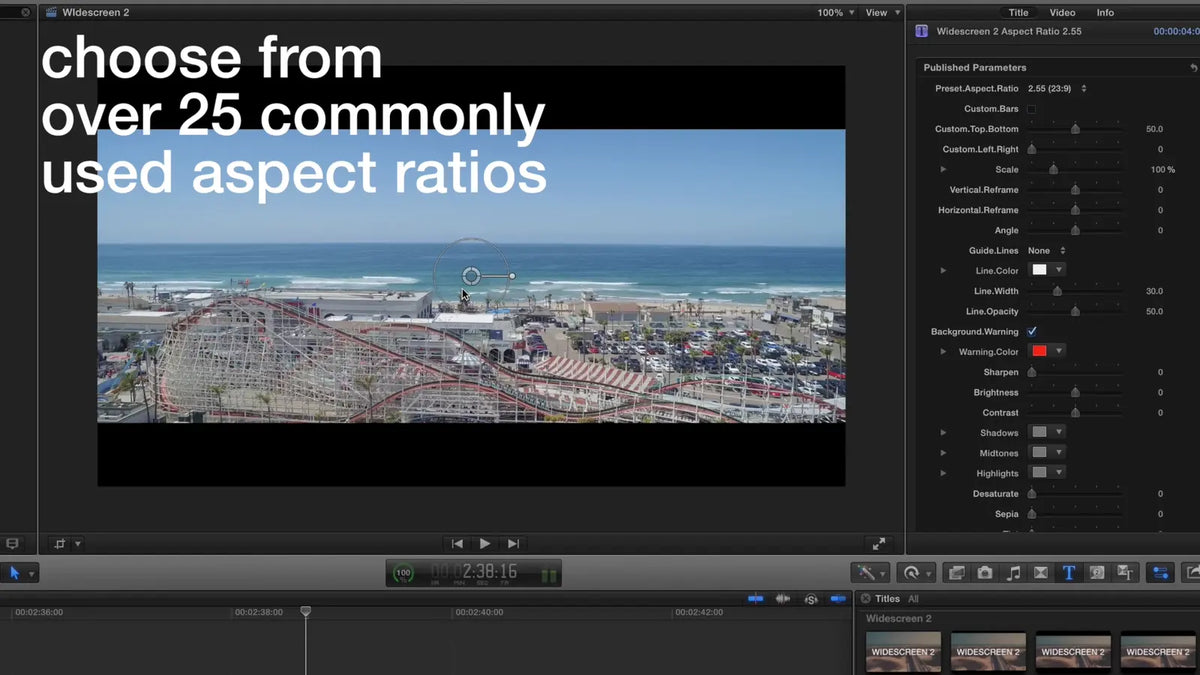Viewport: 1200px width, 675px height.
Task: Expand the Line.Color disclosure triangle
Action: tap(943, 271)
